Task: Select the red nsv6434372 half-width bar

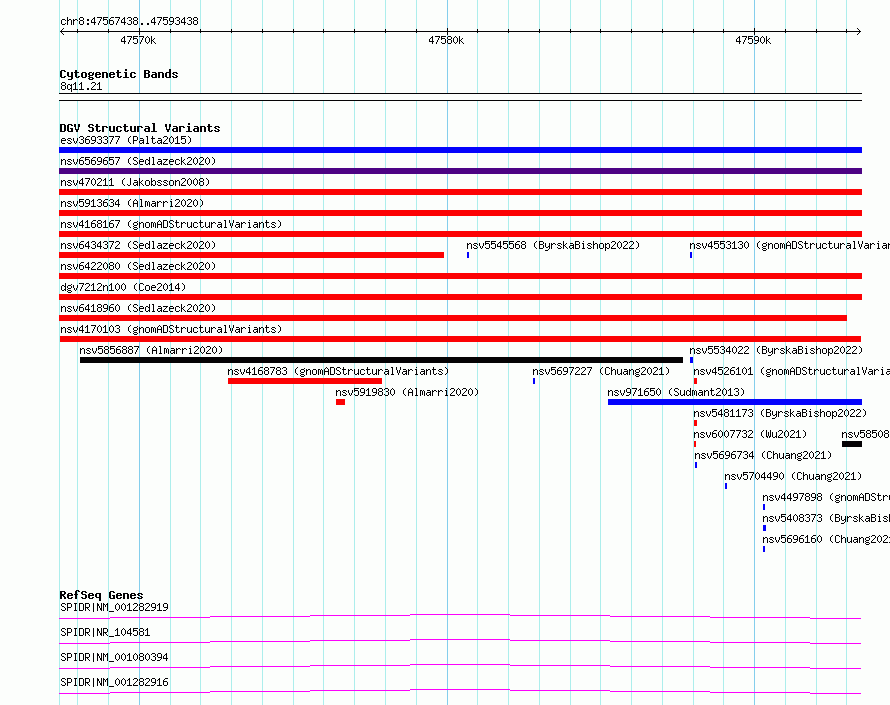Action: pos(251,255)
